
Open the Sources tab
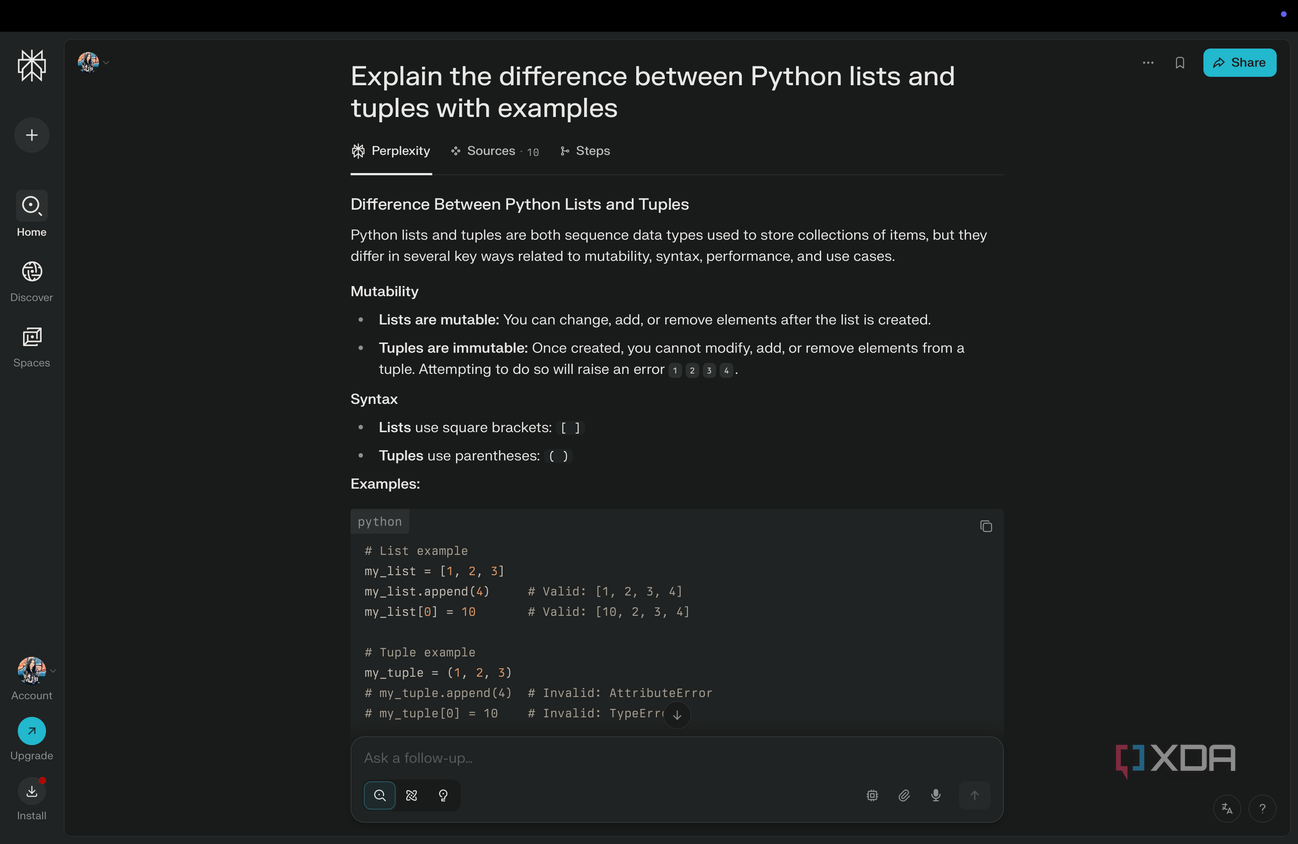[x=494, y=151]
